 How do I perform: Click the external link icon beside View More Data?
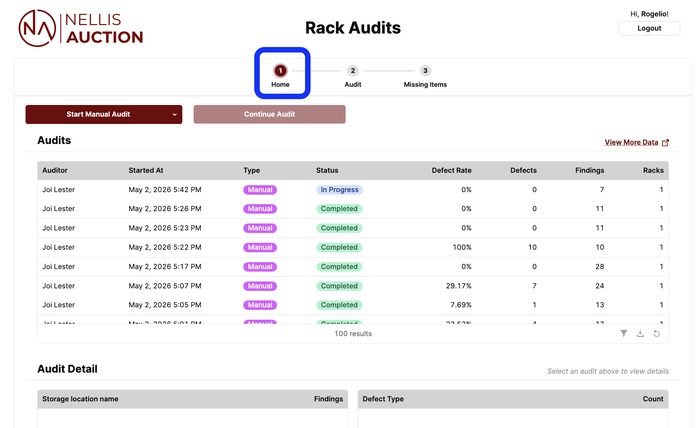click(665, 142)
